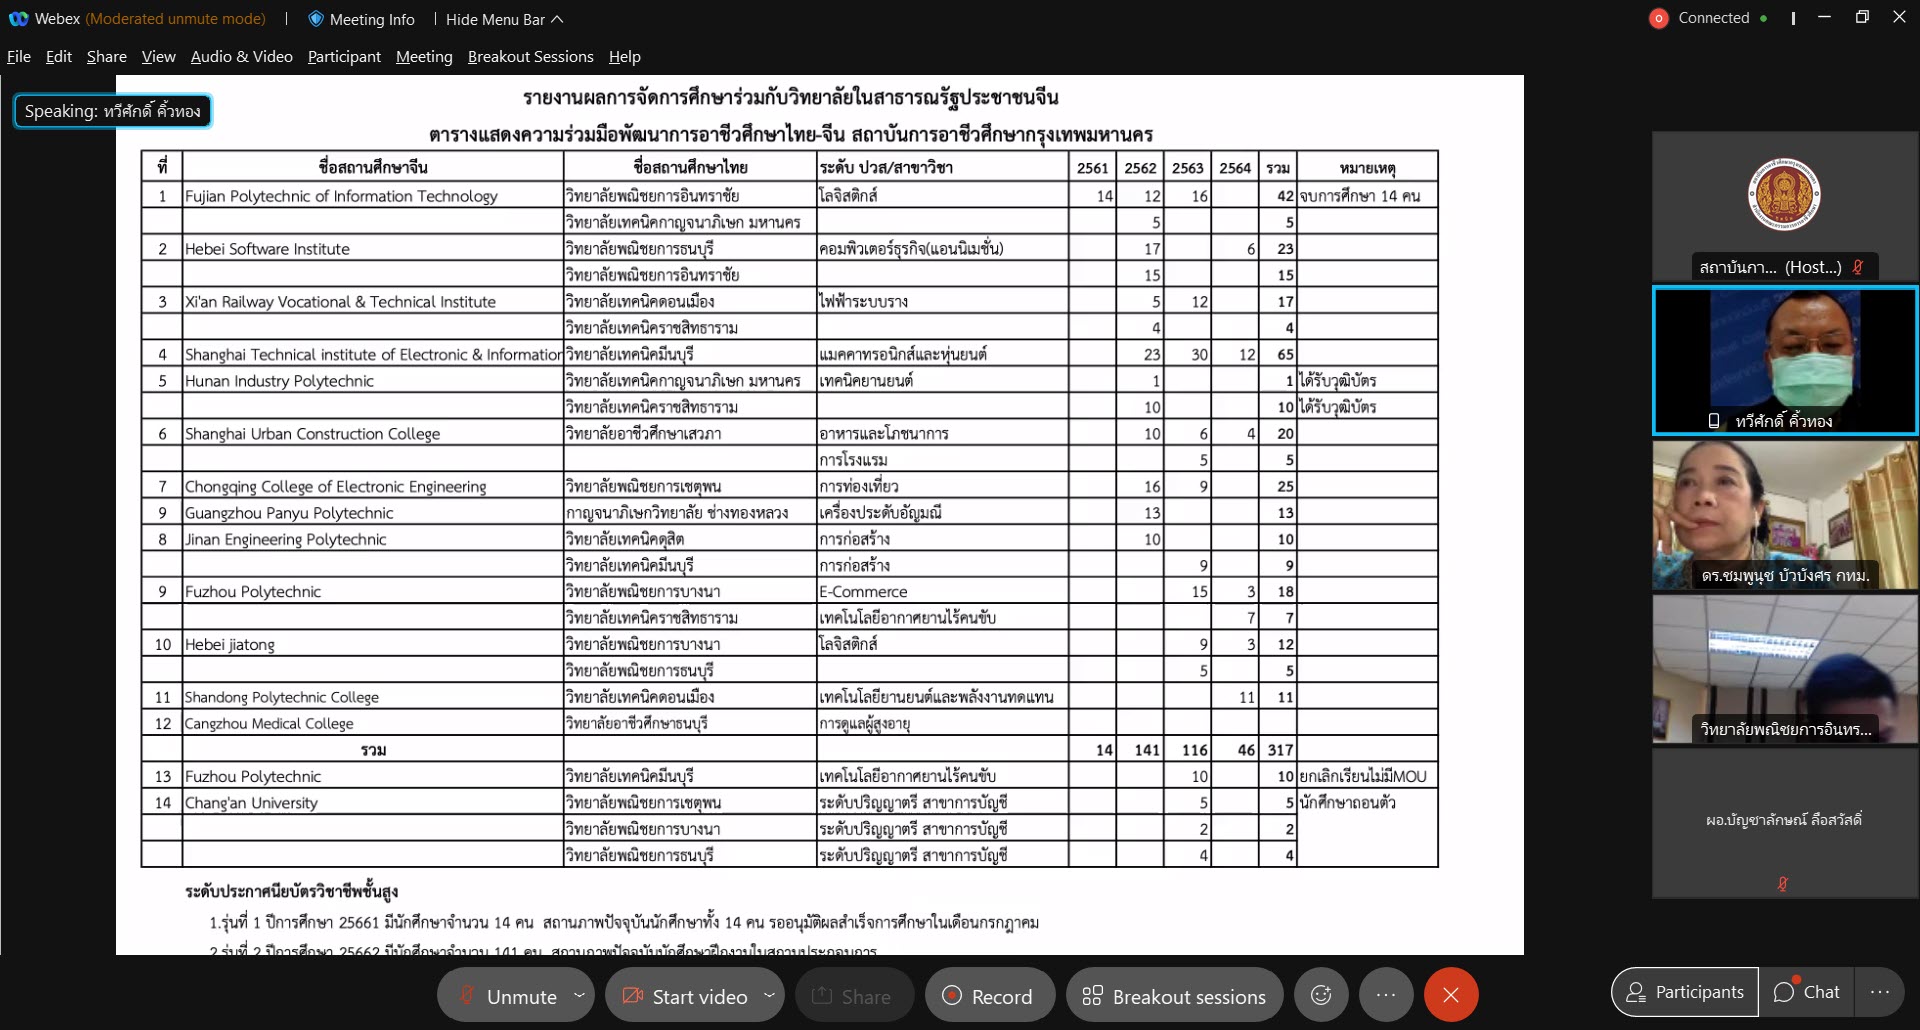This screenshot has width=1920, height=1030.
Task: Open more options ellipsis in toolbar
Action: pos(1386,995)
